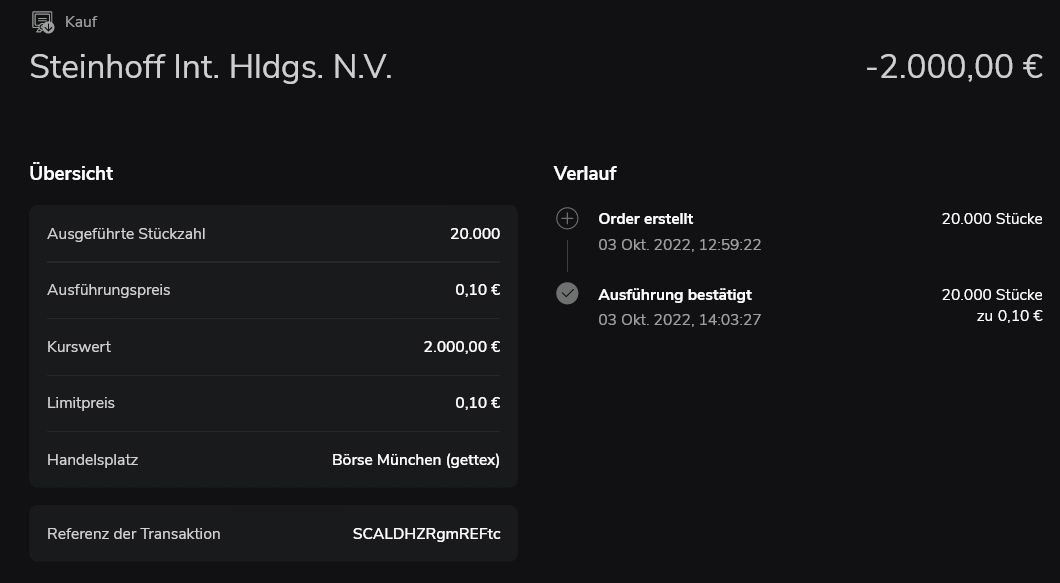Select the Steinhoff Int. Hldgs. N.V. title
Image resolution: width=1060 pixels, height=583 pixels.
coord(211,67)
